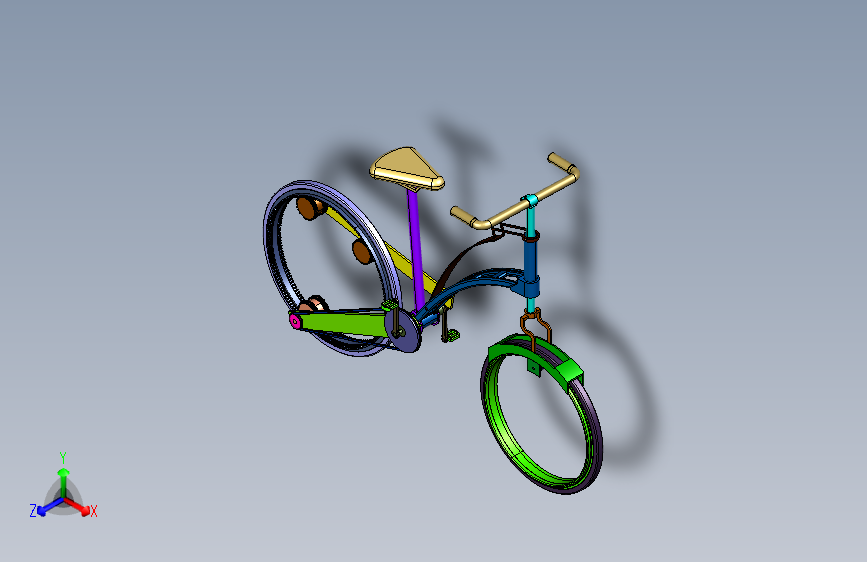Image resolution: width=867 pixels, height=562 pixels.
Task: Click the blue Z axis on orientation triad
Action: [49, 507]
